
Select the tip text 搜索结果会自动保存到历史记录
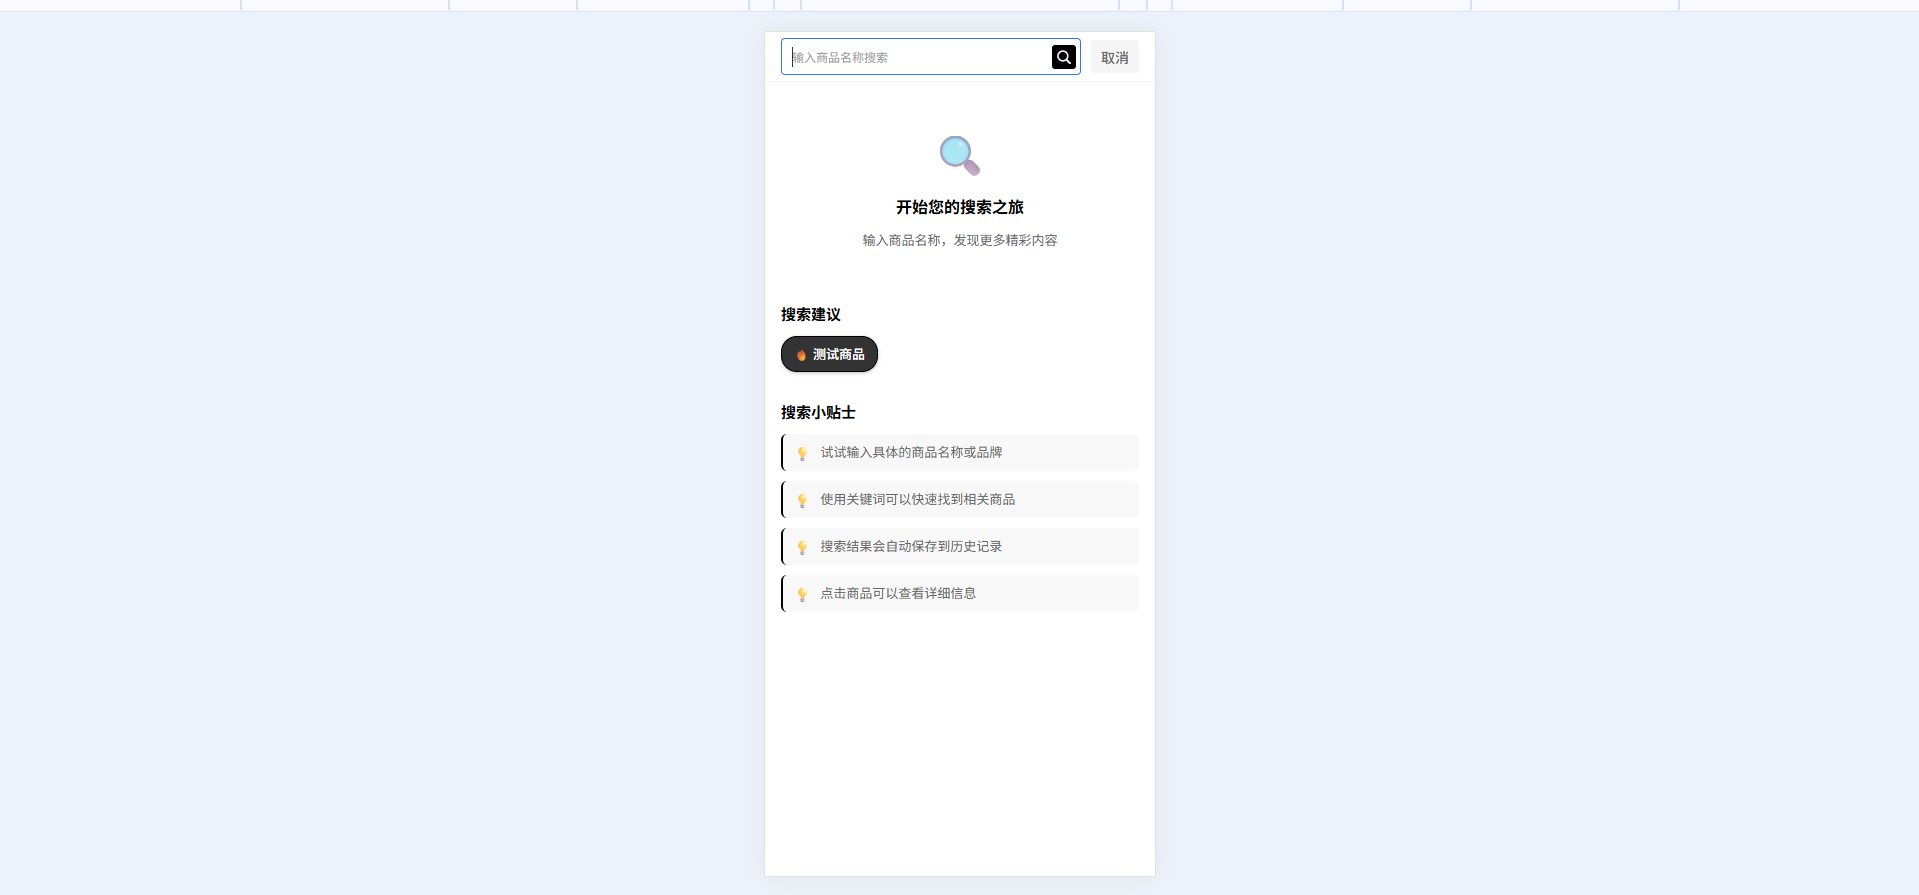[911, 546]
